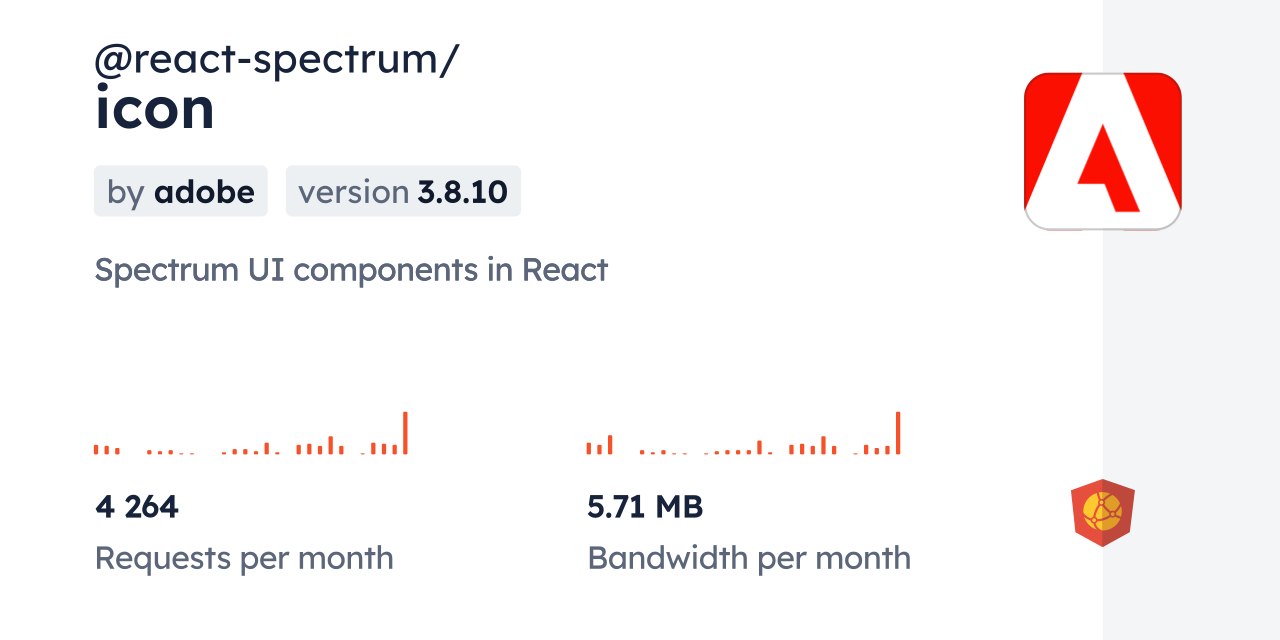Click the '5.71 MB' bandwidth value
Screen dimensions: 1280x640
point(645,507)
